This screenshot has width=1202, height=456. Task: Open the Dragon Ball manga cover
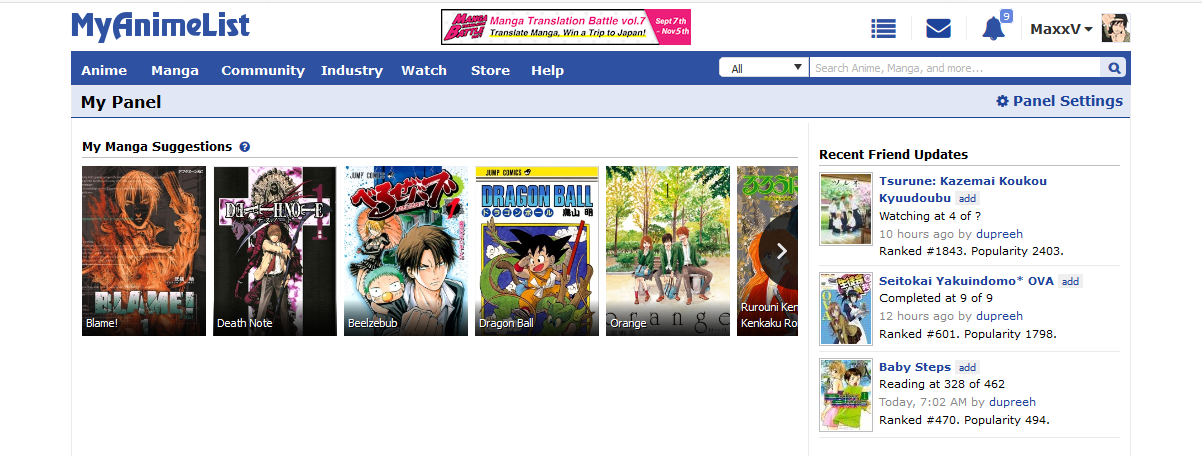(x=537, y=251)
